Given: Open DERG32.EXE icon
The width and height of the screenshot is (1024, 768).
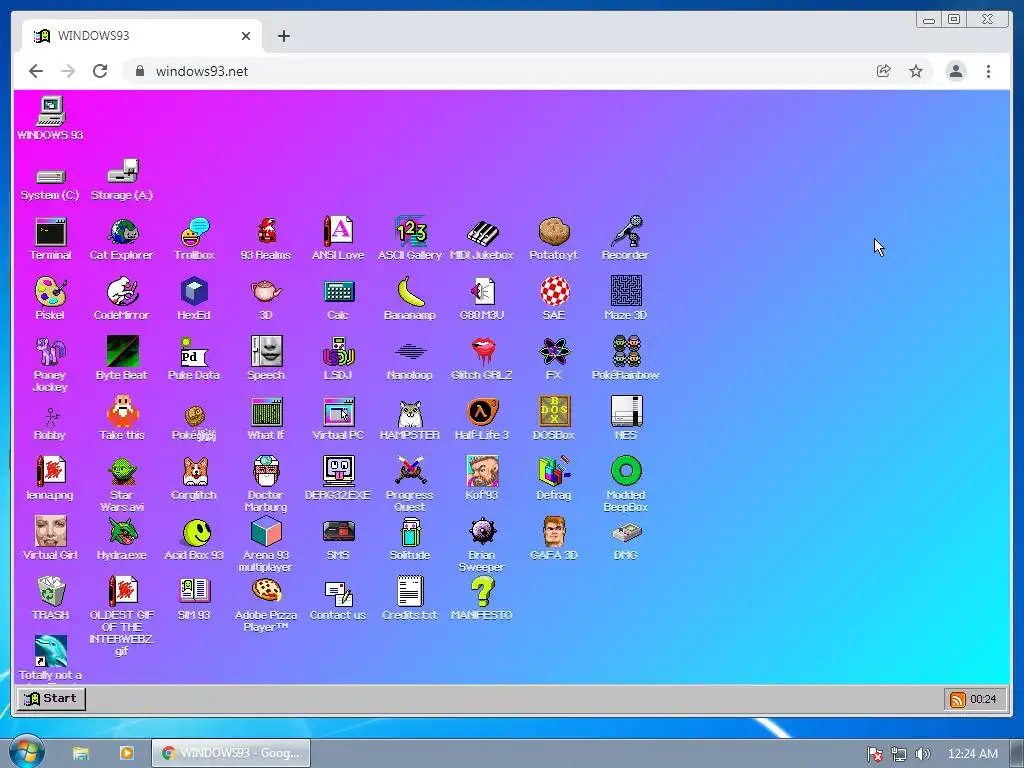Looking at the screenshot, I should pyautogui.click(x=338, y=472).
